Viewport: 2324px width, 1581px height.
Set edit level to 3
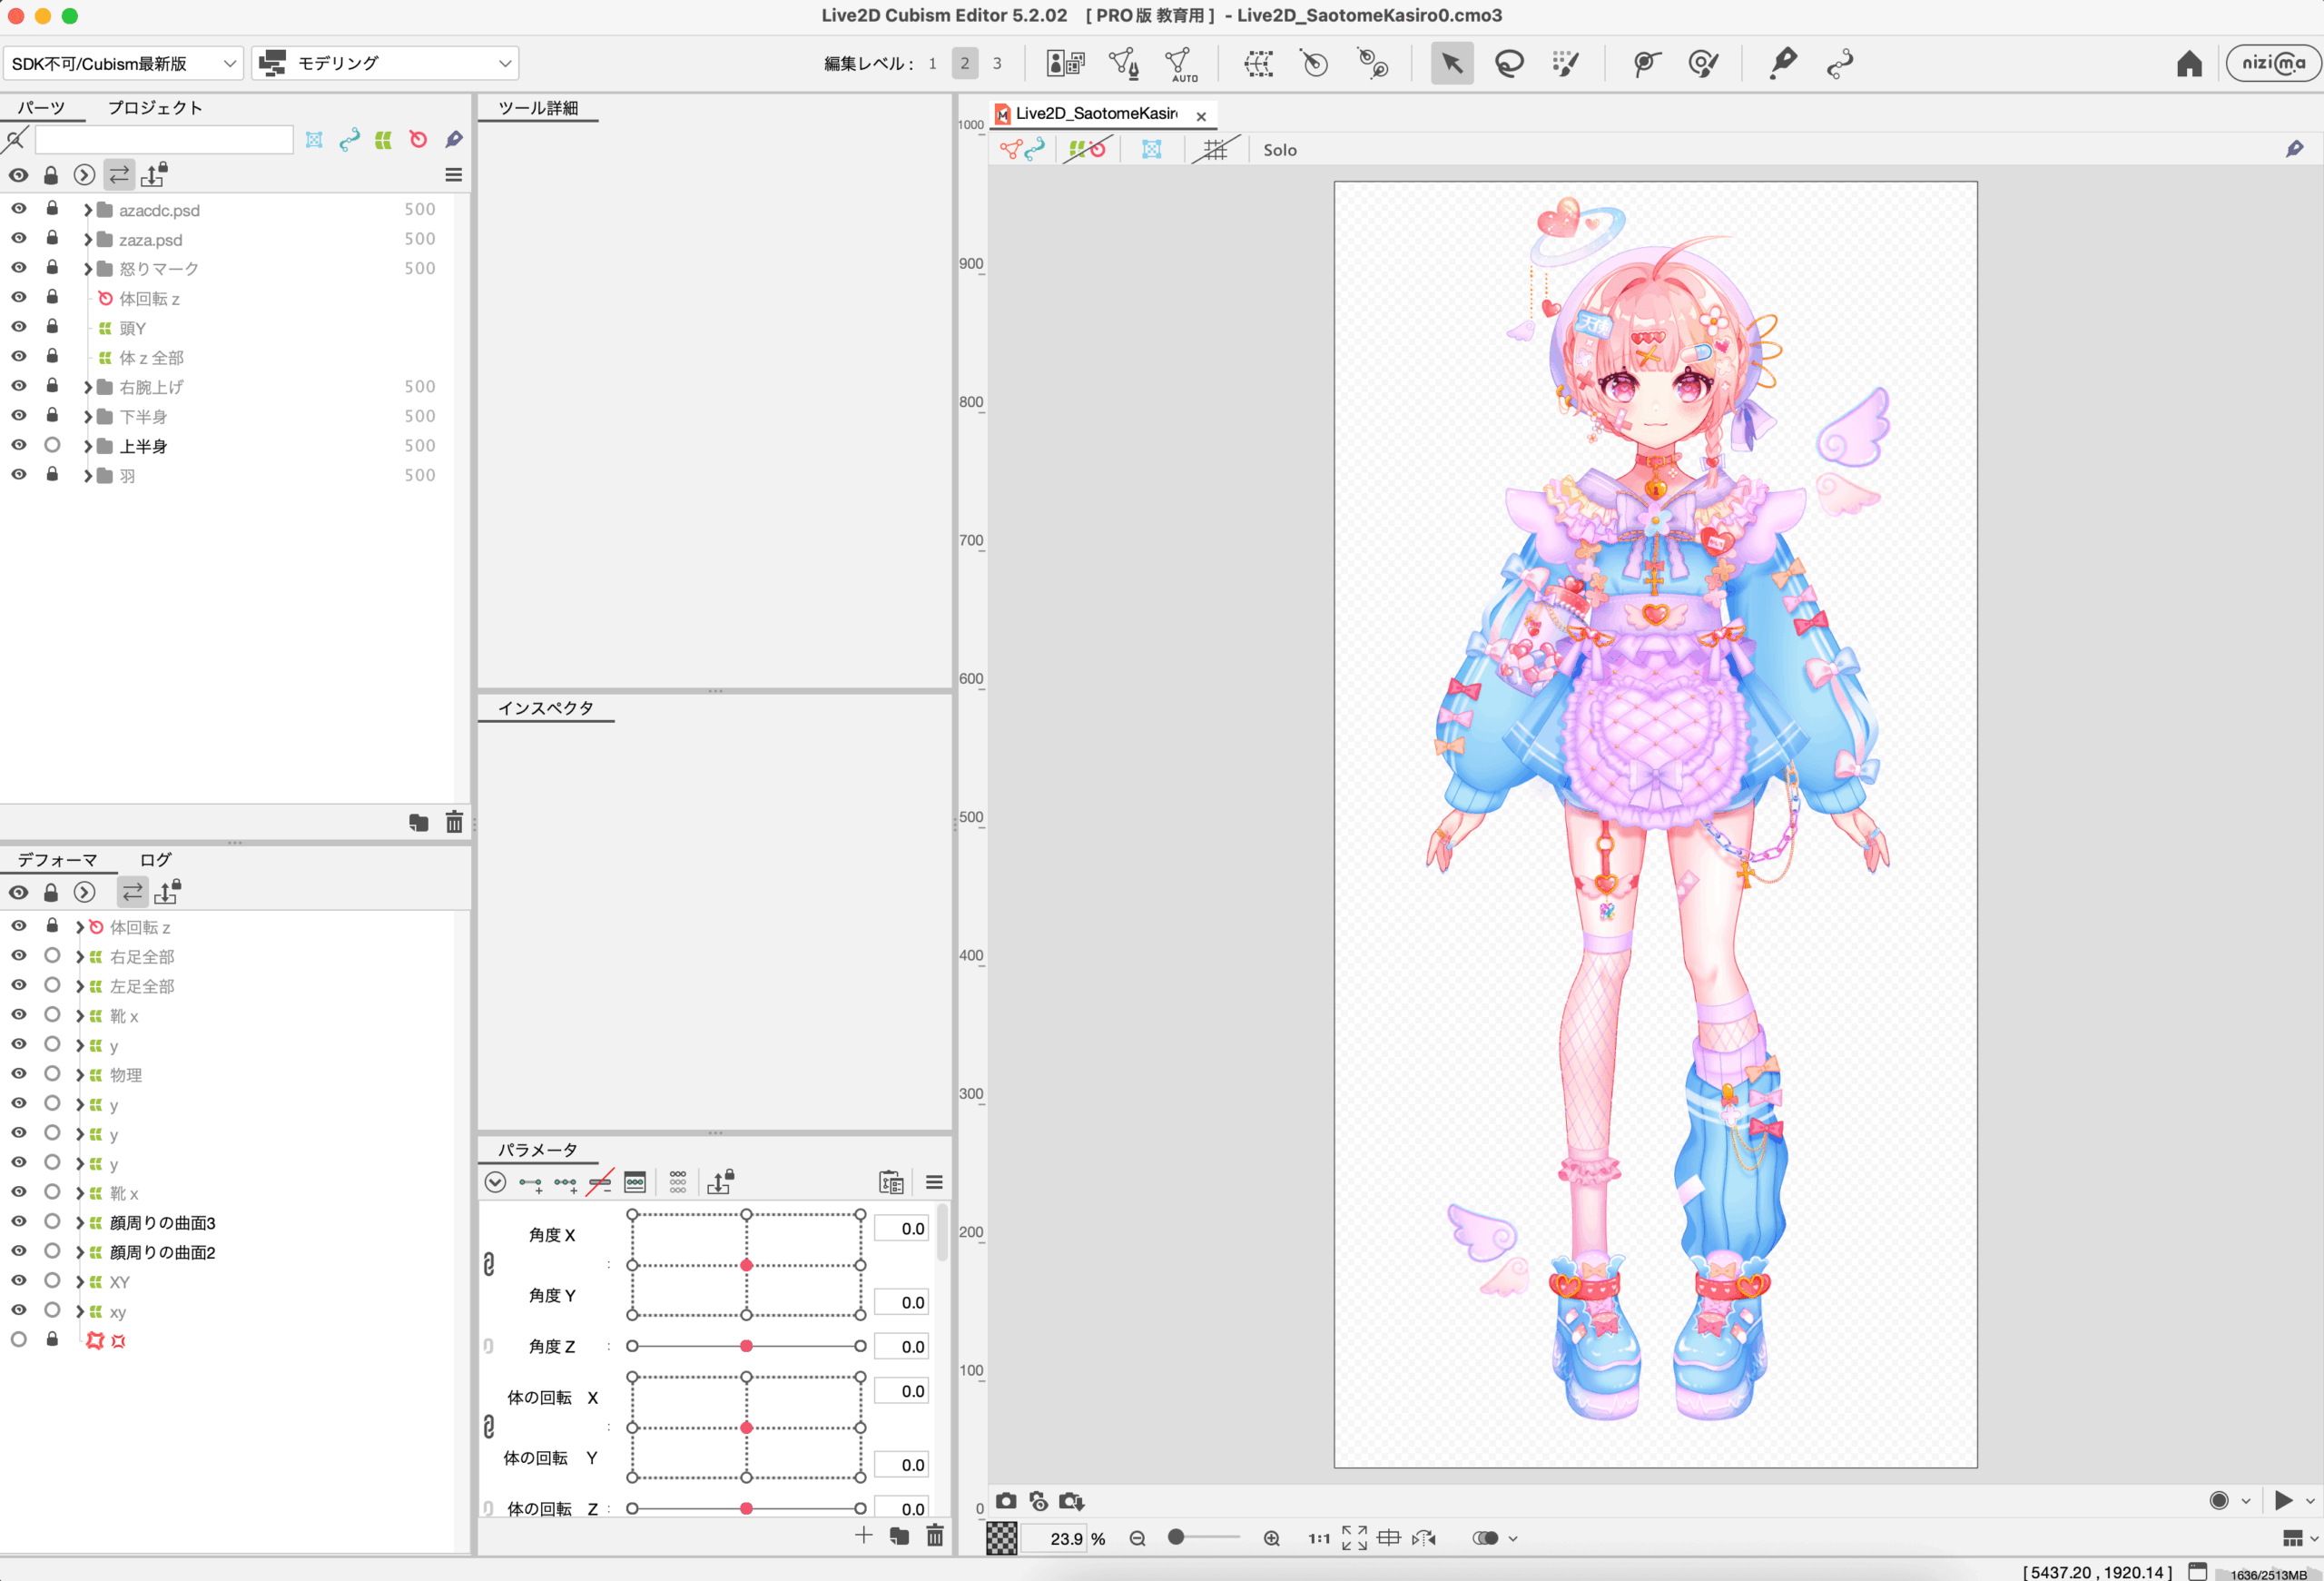[996, 64]
